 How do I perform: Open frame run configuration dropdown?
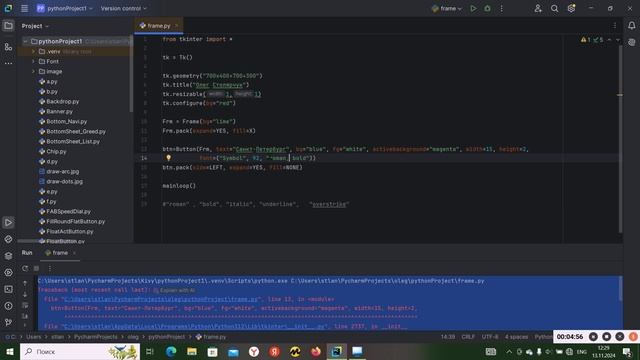(447, 8)
